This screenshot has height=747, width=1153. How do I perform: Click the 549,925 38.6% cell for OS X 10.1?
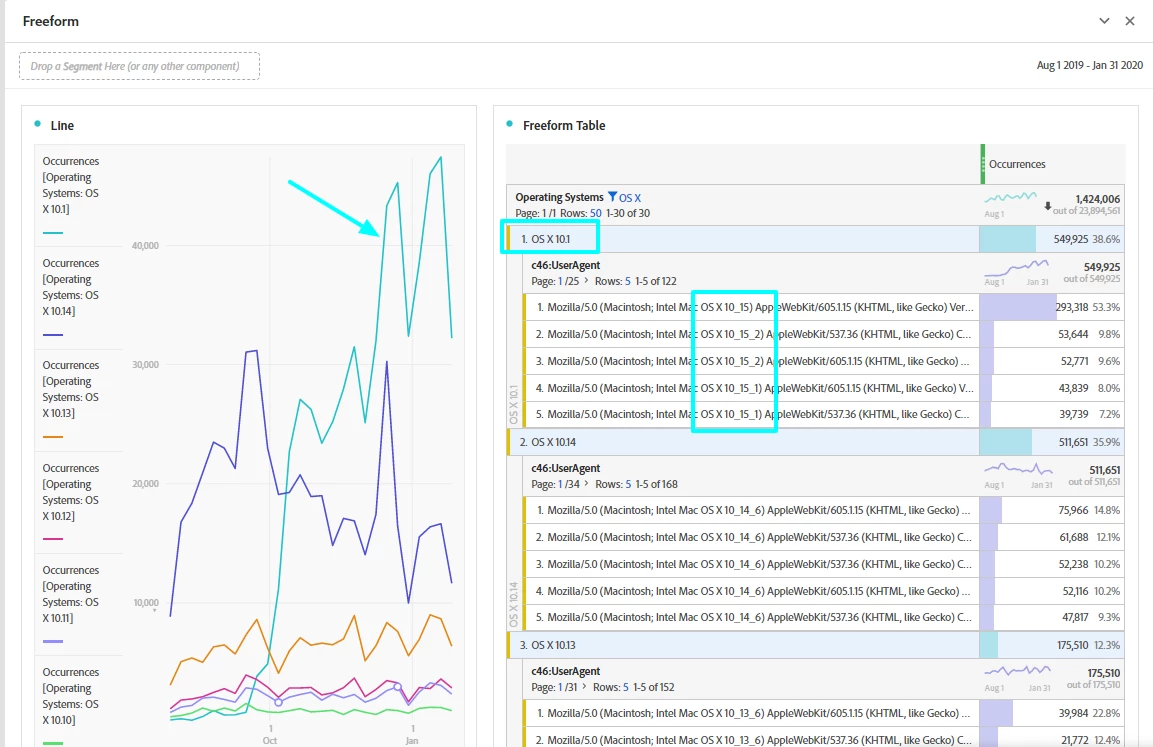click(1052, 239)
